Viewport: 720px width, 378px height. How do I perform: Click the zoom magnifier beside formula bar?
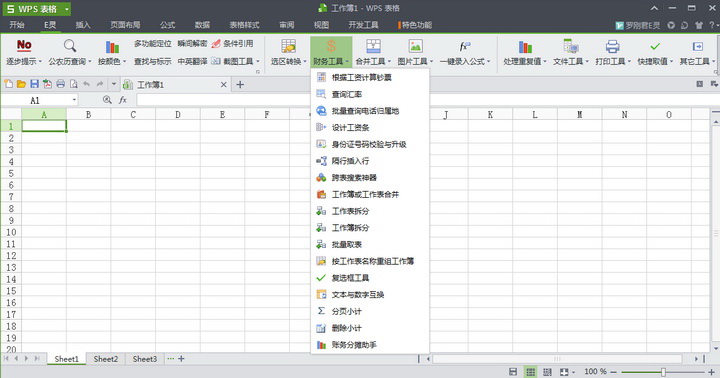pos(107,100)
